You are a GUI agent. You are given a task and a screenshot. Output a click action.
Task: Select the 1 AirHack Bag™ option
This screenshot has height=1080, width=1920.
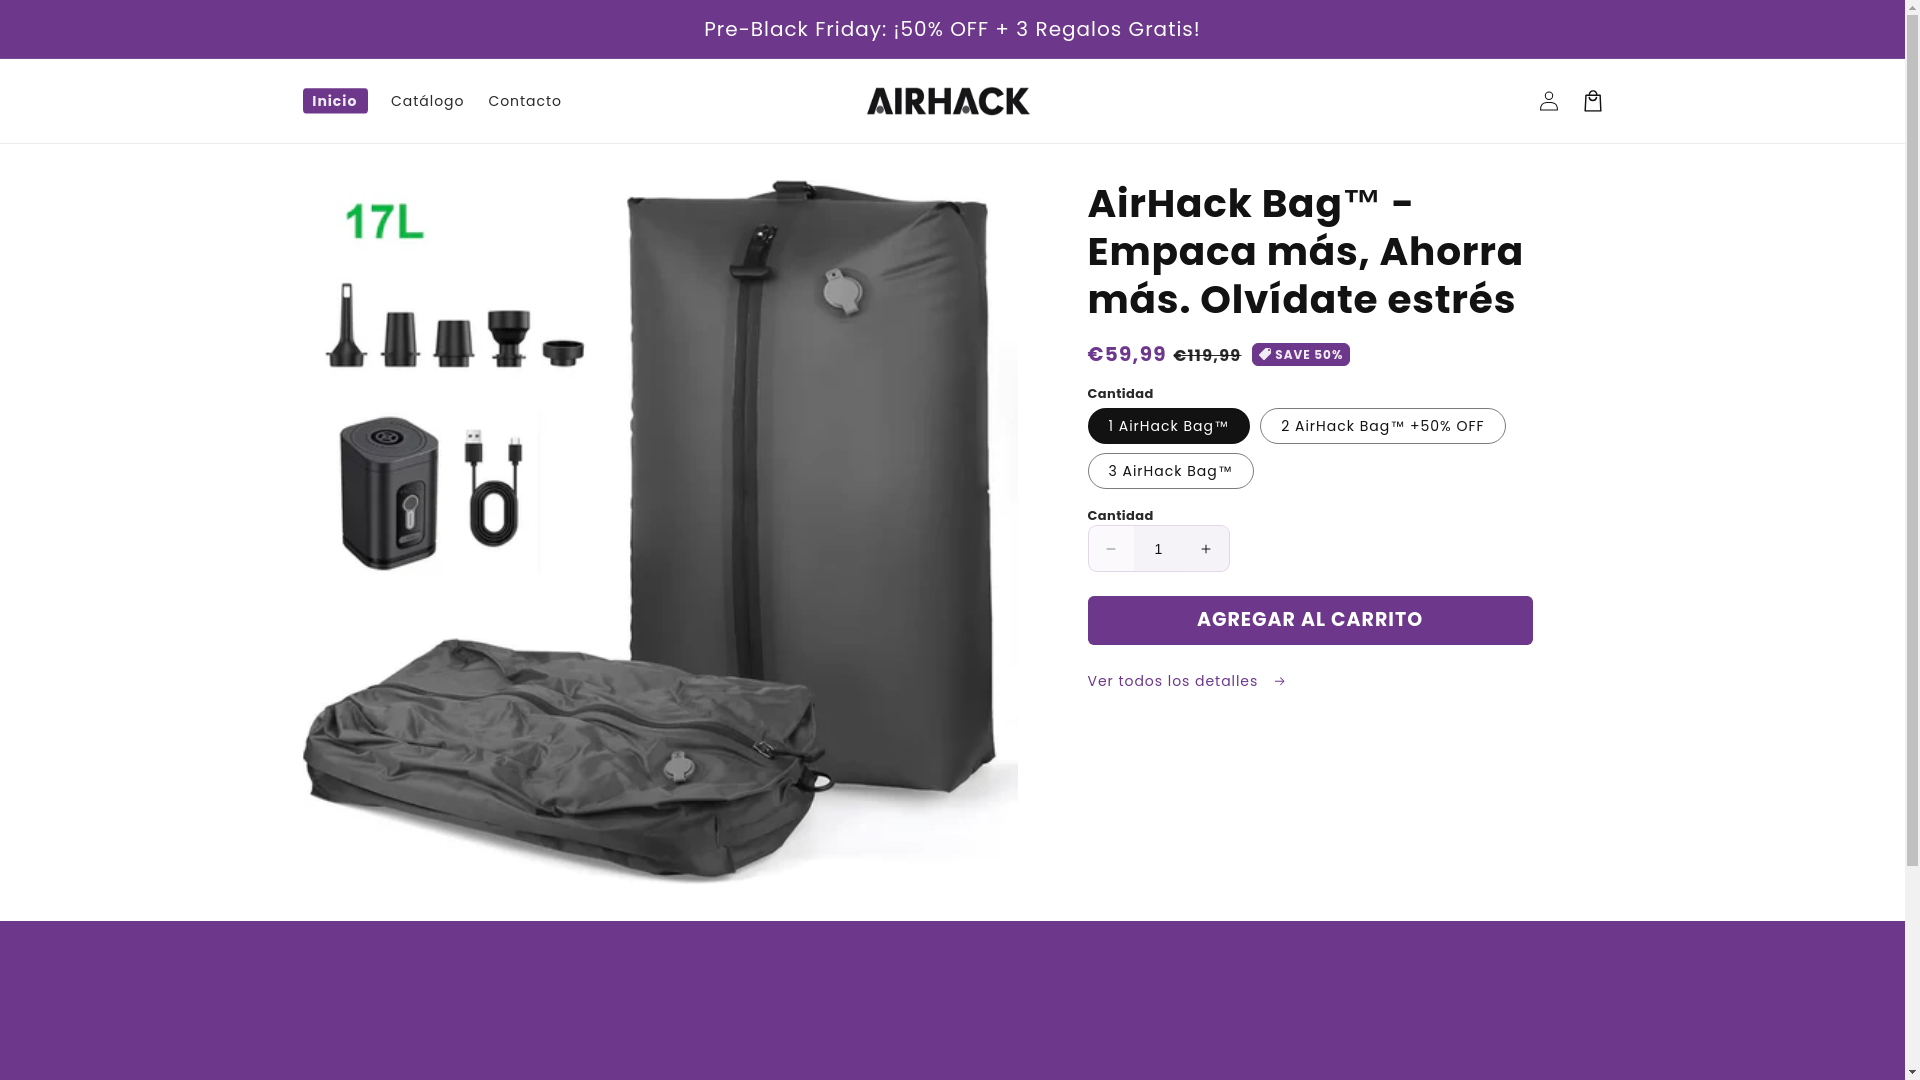point(1168,426)
